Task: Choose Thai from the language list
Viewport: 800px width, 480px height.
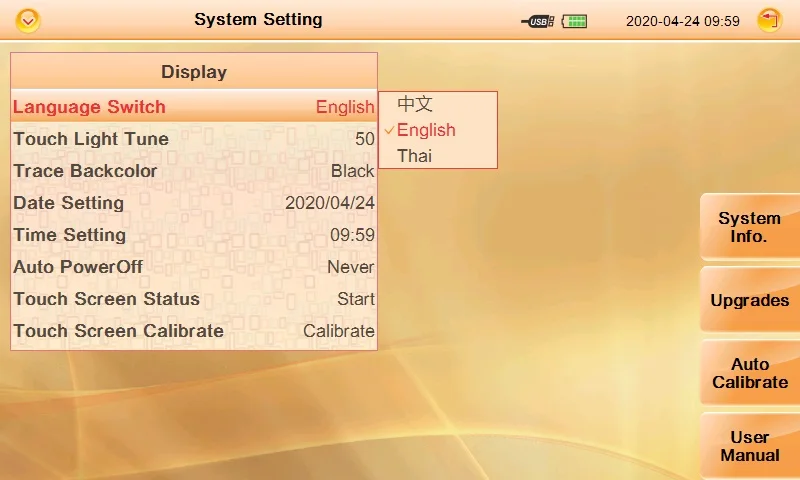Action: pos(414,156)
